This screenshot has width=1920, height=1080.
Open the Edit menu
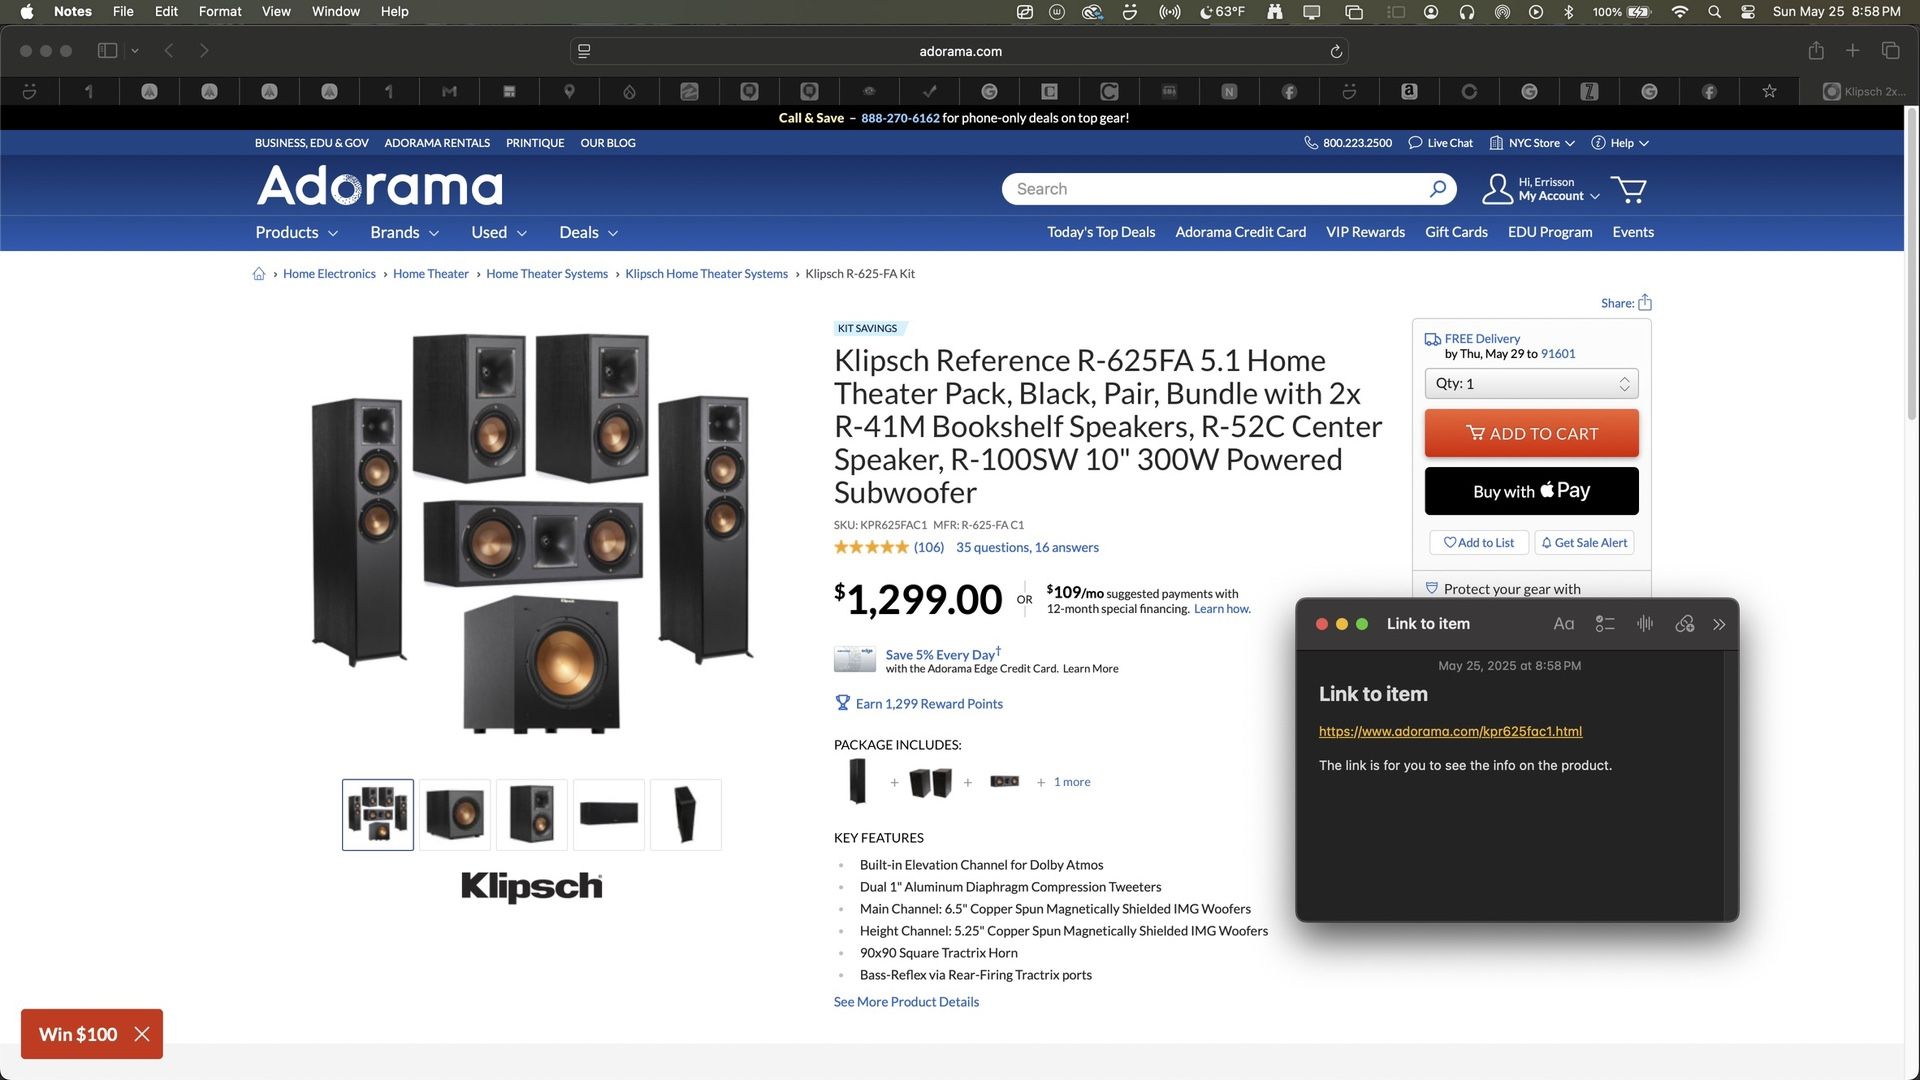(x=166, y=12)
